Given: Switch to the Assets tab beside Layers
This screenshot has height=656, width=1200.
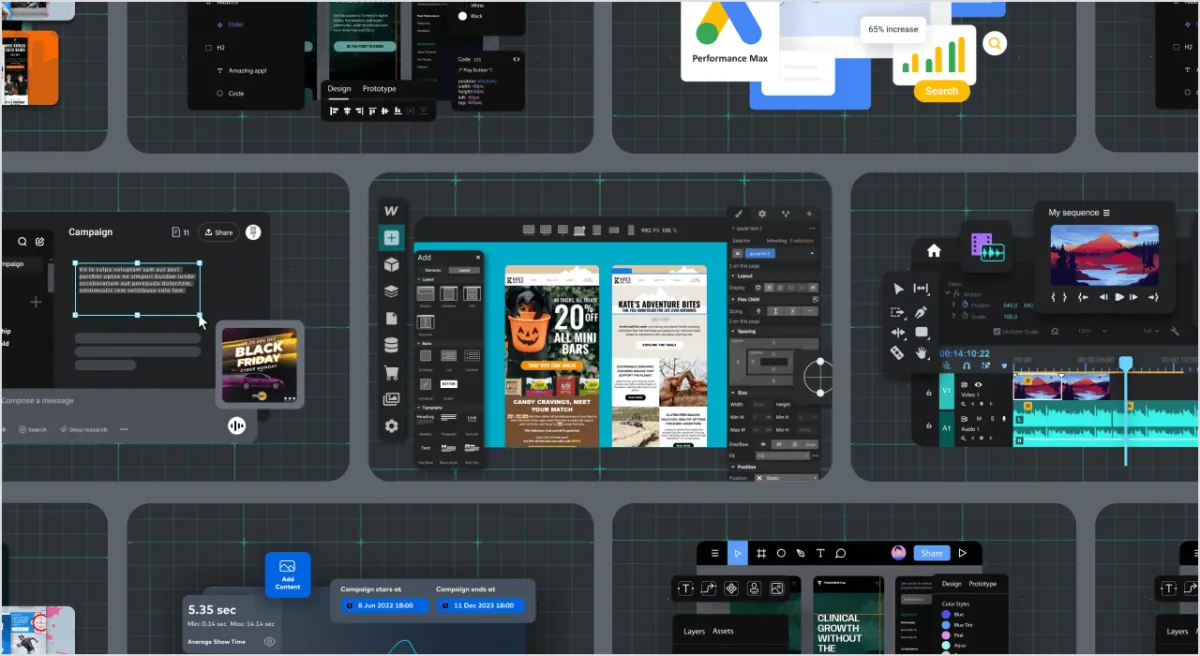Looking at the screenshot, I should pos(722,631).
